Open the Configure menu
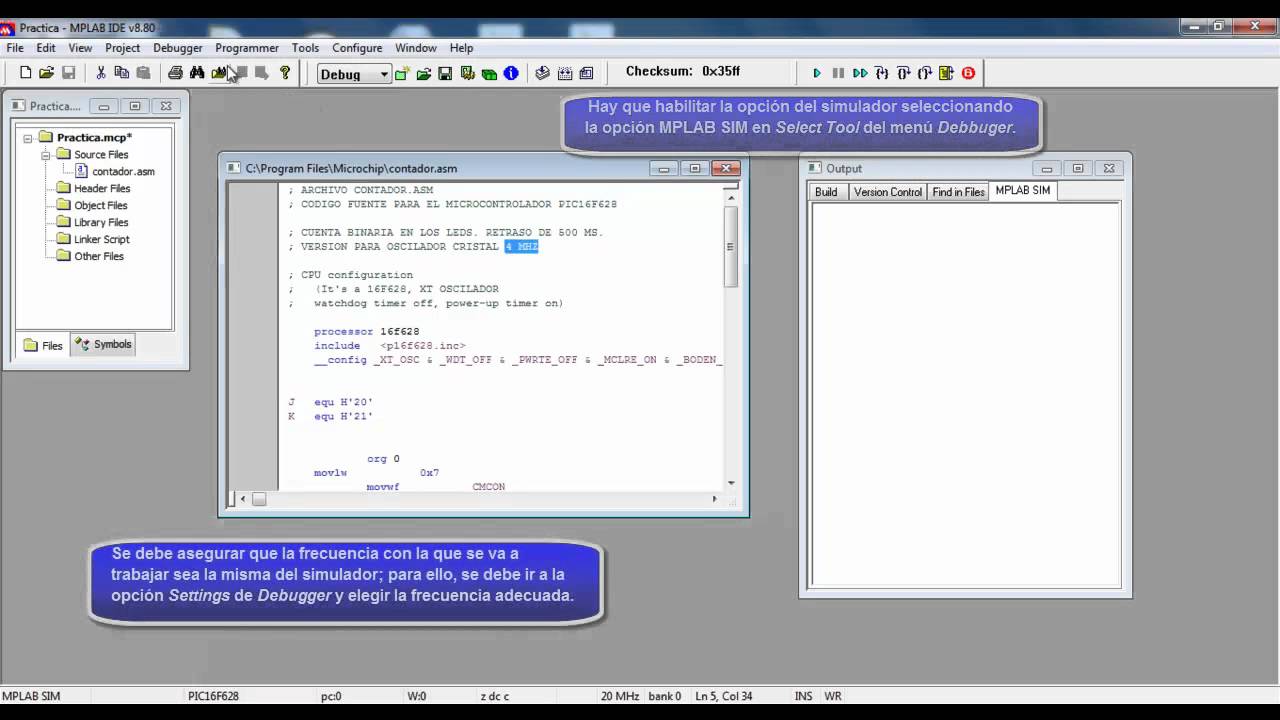1280x720 pixels. click(357, 48)
